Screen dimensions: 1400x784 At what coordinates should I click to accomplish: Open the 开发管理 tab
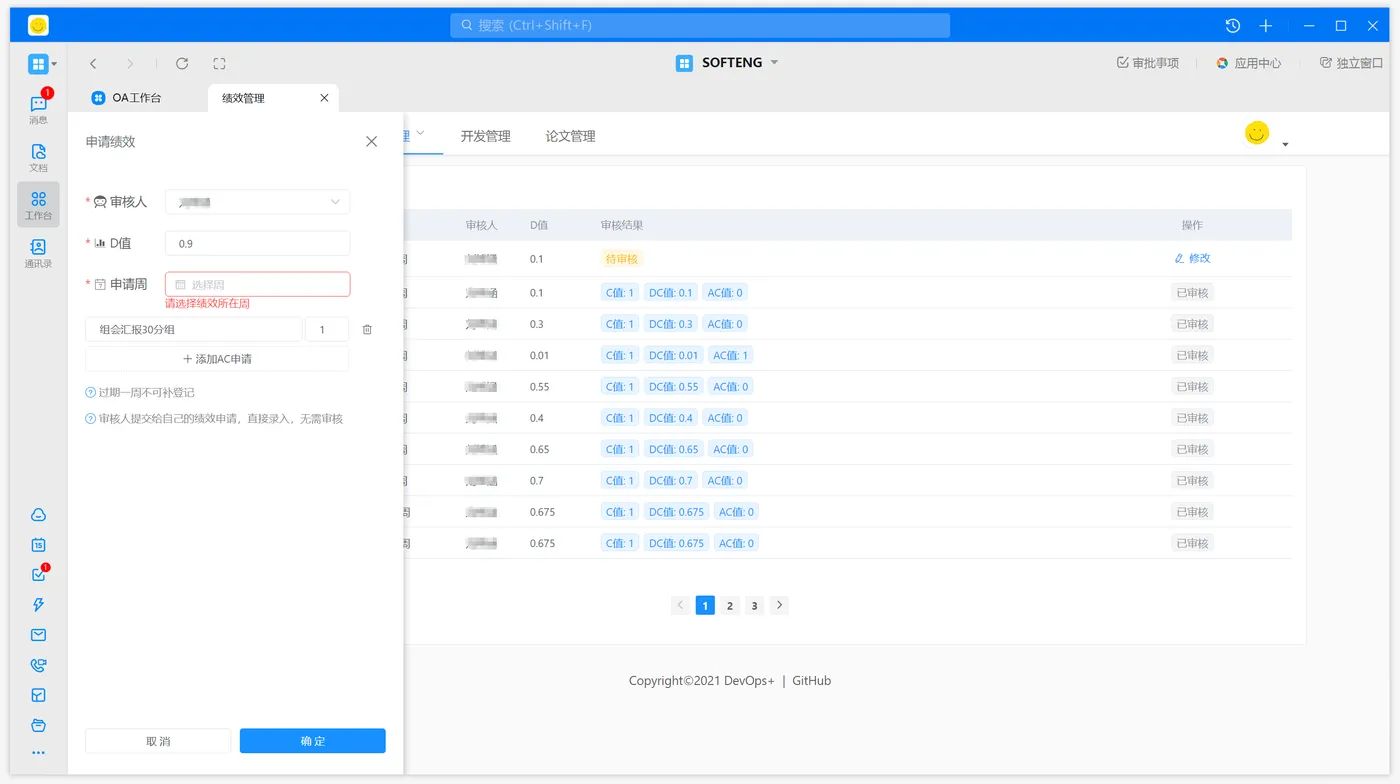(485, 136)
